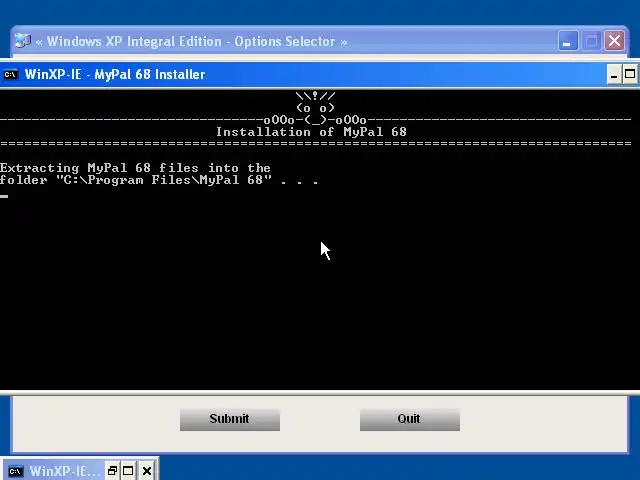Image resolution: width=640 pixels, height=480 pixels.
Task: Click the 'Extracting MyPal 68 files into the' line
Action: click(x=135, y=168)
